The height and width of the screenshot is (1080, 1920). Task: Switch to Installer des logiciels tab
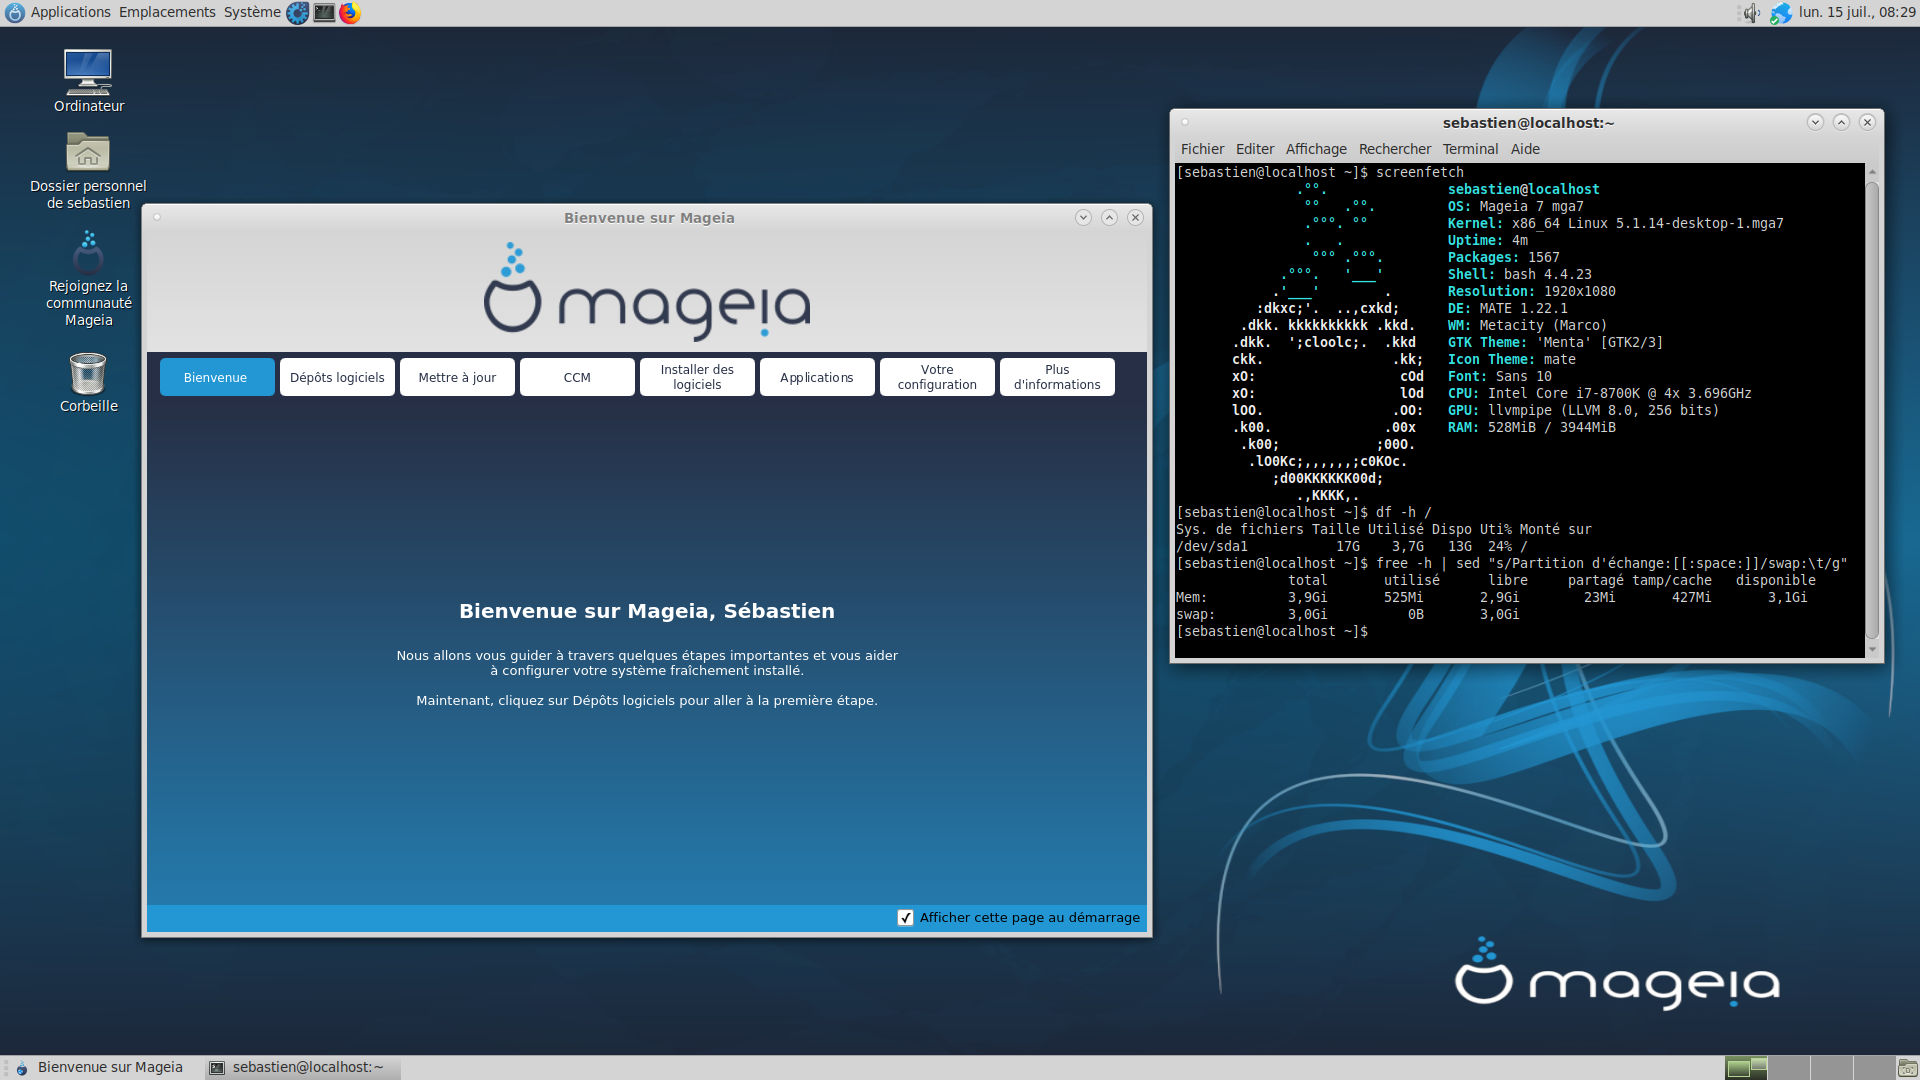[x=697, y=377]
